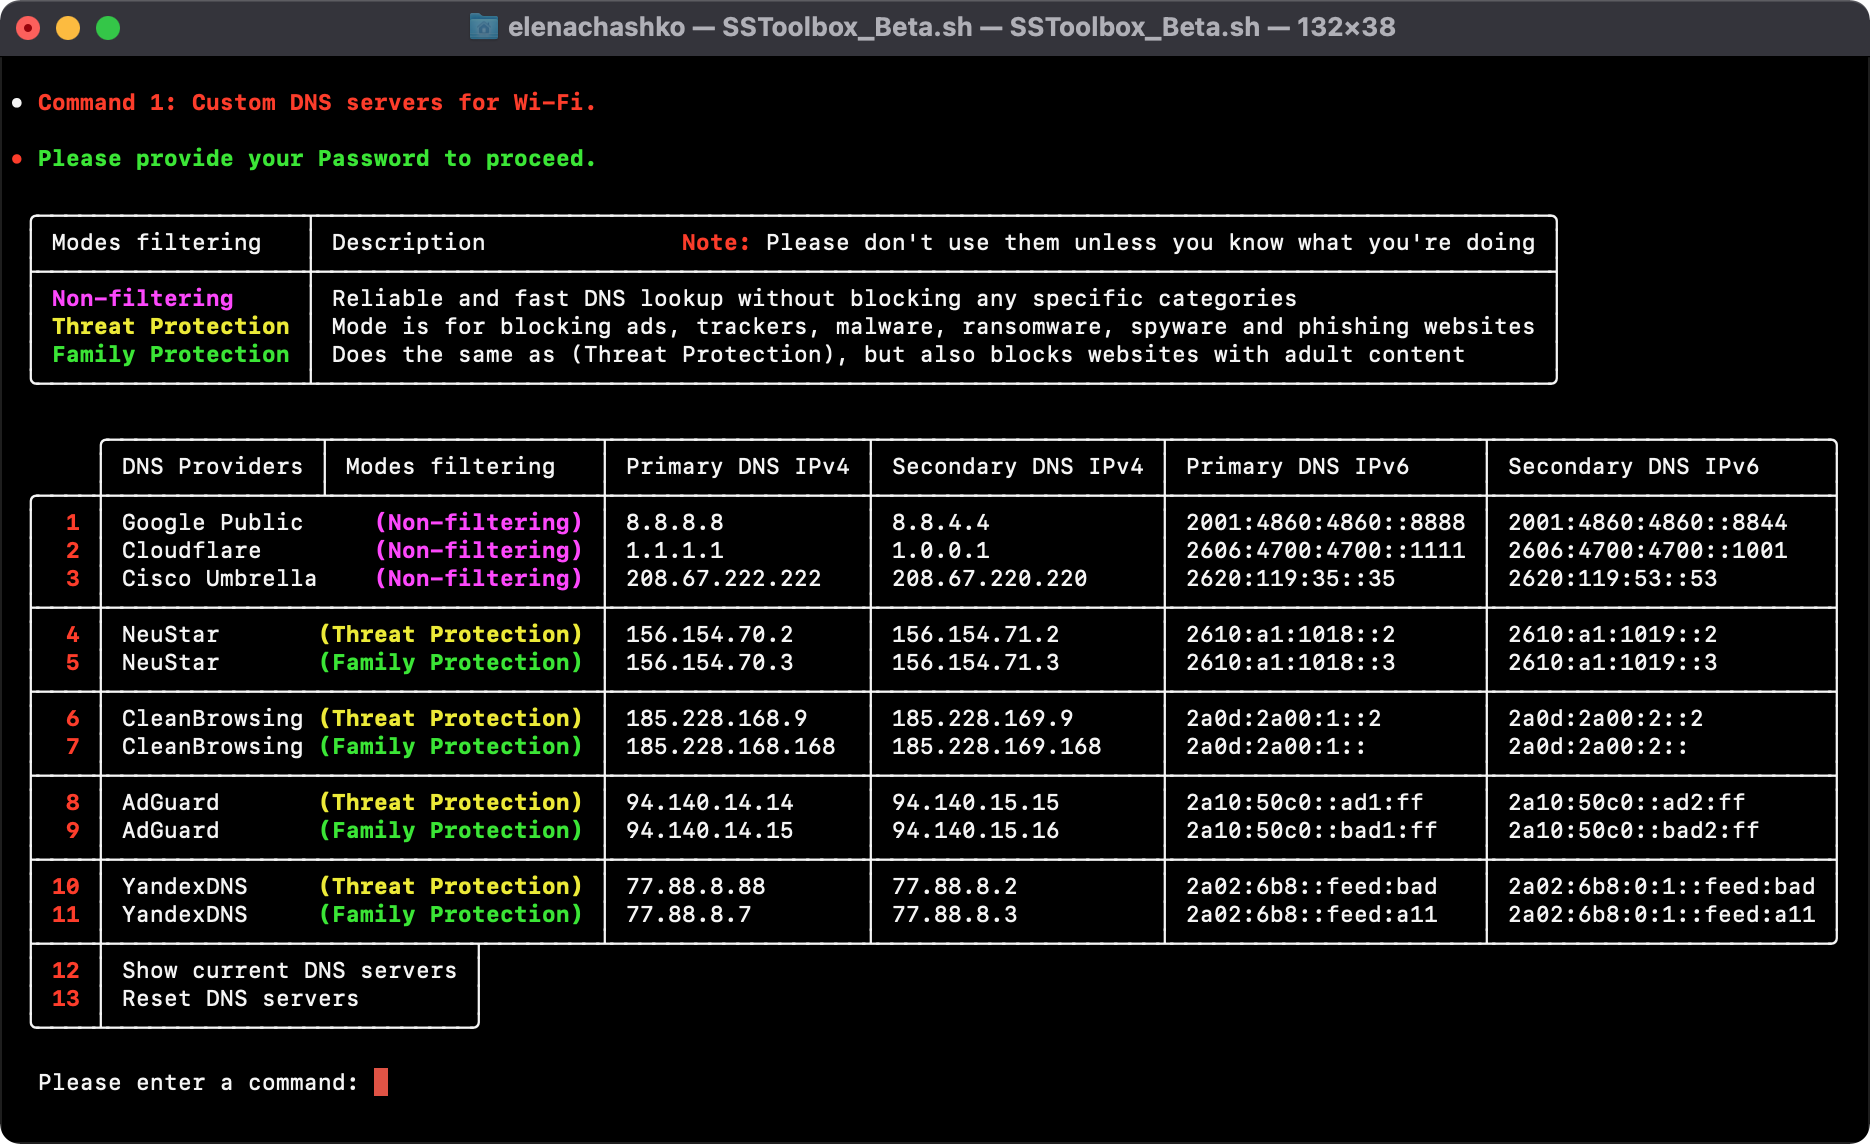1870x1144 pixels.
Task: Click the 'Primary DNS IPv4' column header
Action: click(x=738, y=467)
